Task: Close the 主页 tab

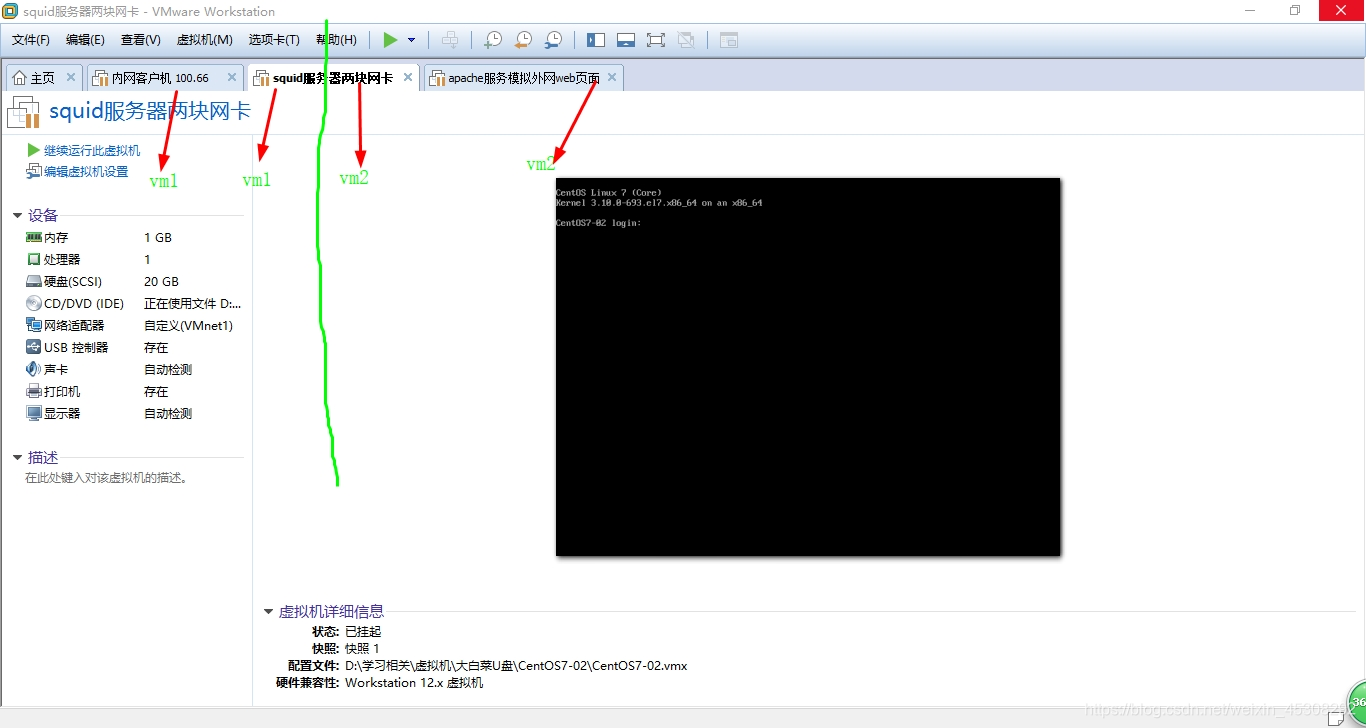Action: pyautogui.click(x=71, y=77)
